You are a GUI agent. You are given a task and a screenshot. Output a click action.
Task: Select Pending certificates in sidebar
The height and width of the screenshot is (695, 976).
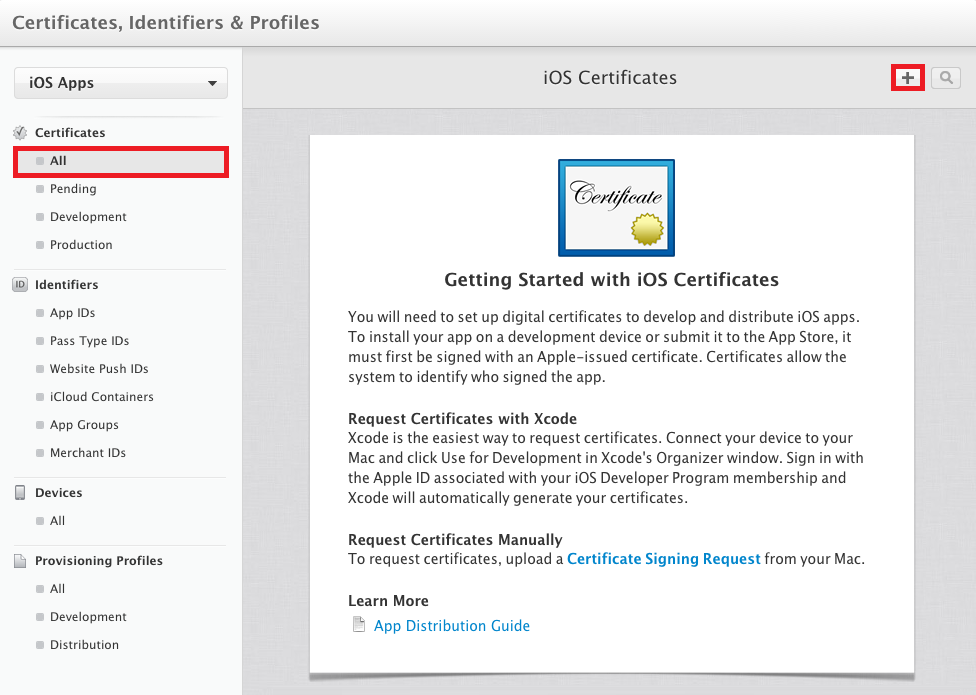73,189
